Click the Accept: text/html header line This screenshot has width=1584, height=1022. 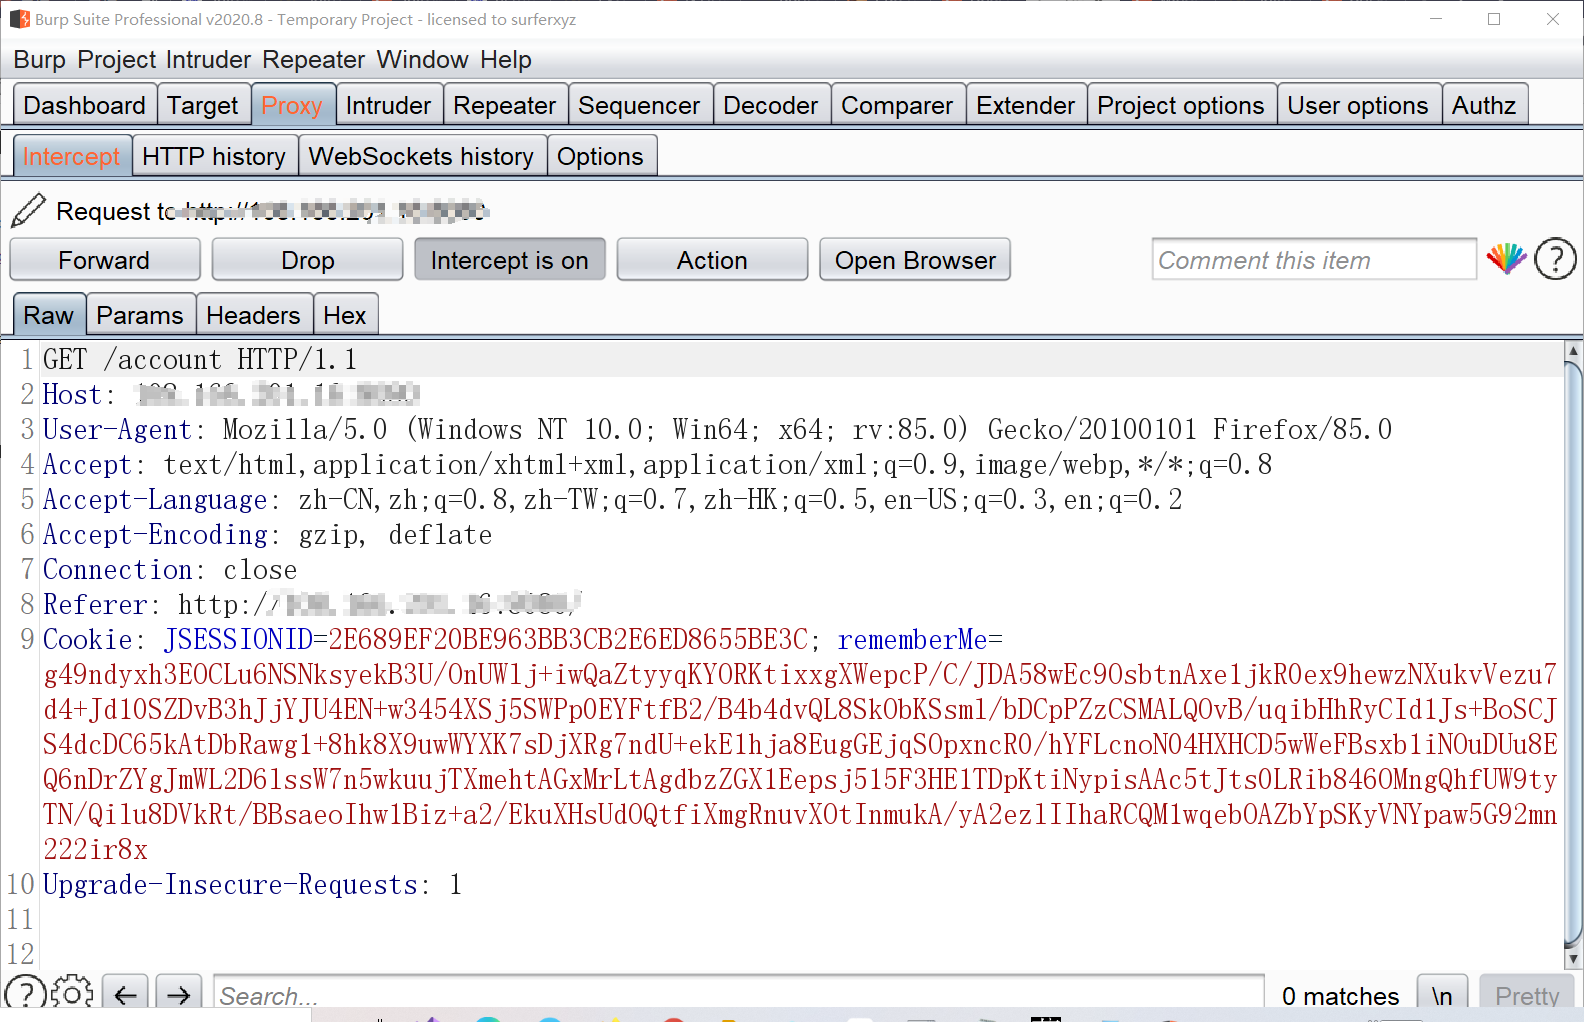[657, 464]
